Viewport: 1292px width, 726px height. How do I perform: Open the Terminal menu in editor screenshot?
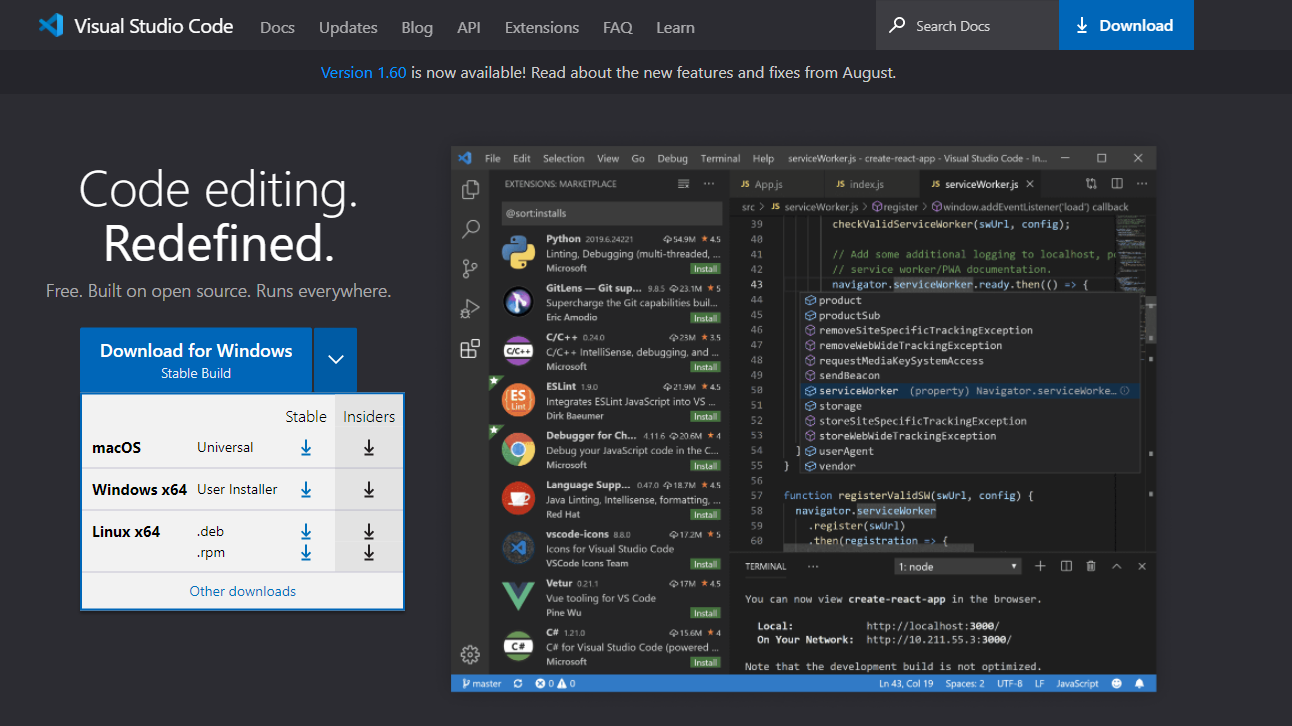pos(720,158)
